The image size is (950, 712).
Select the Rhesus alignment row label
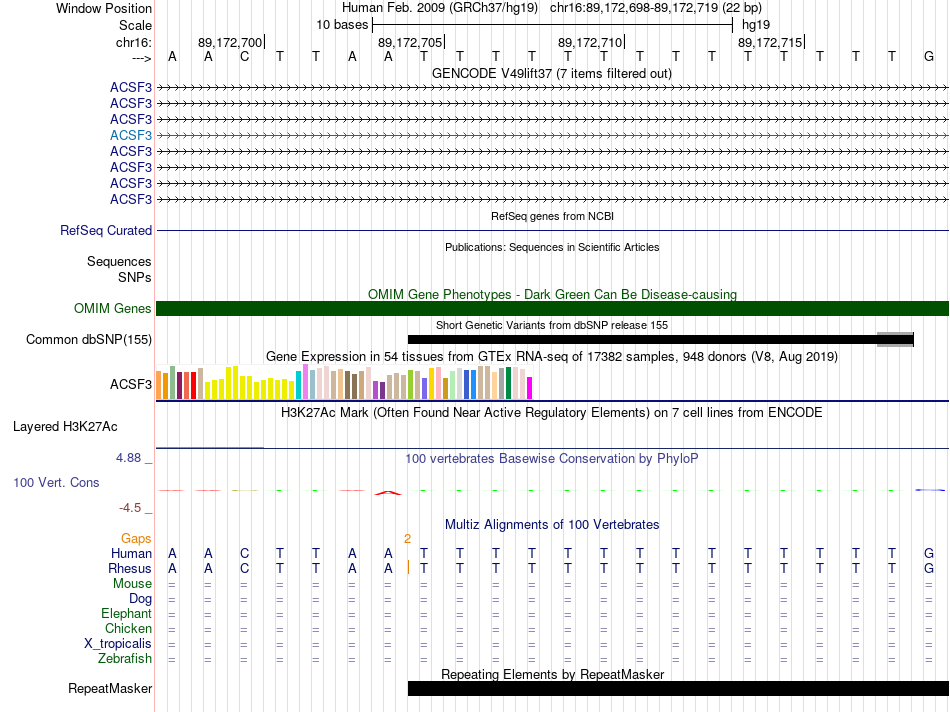pyautogui.click(x=130, y=569)
